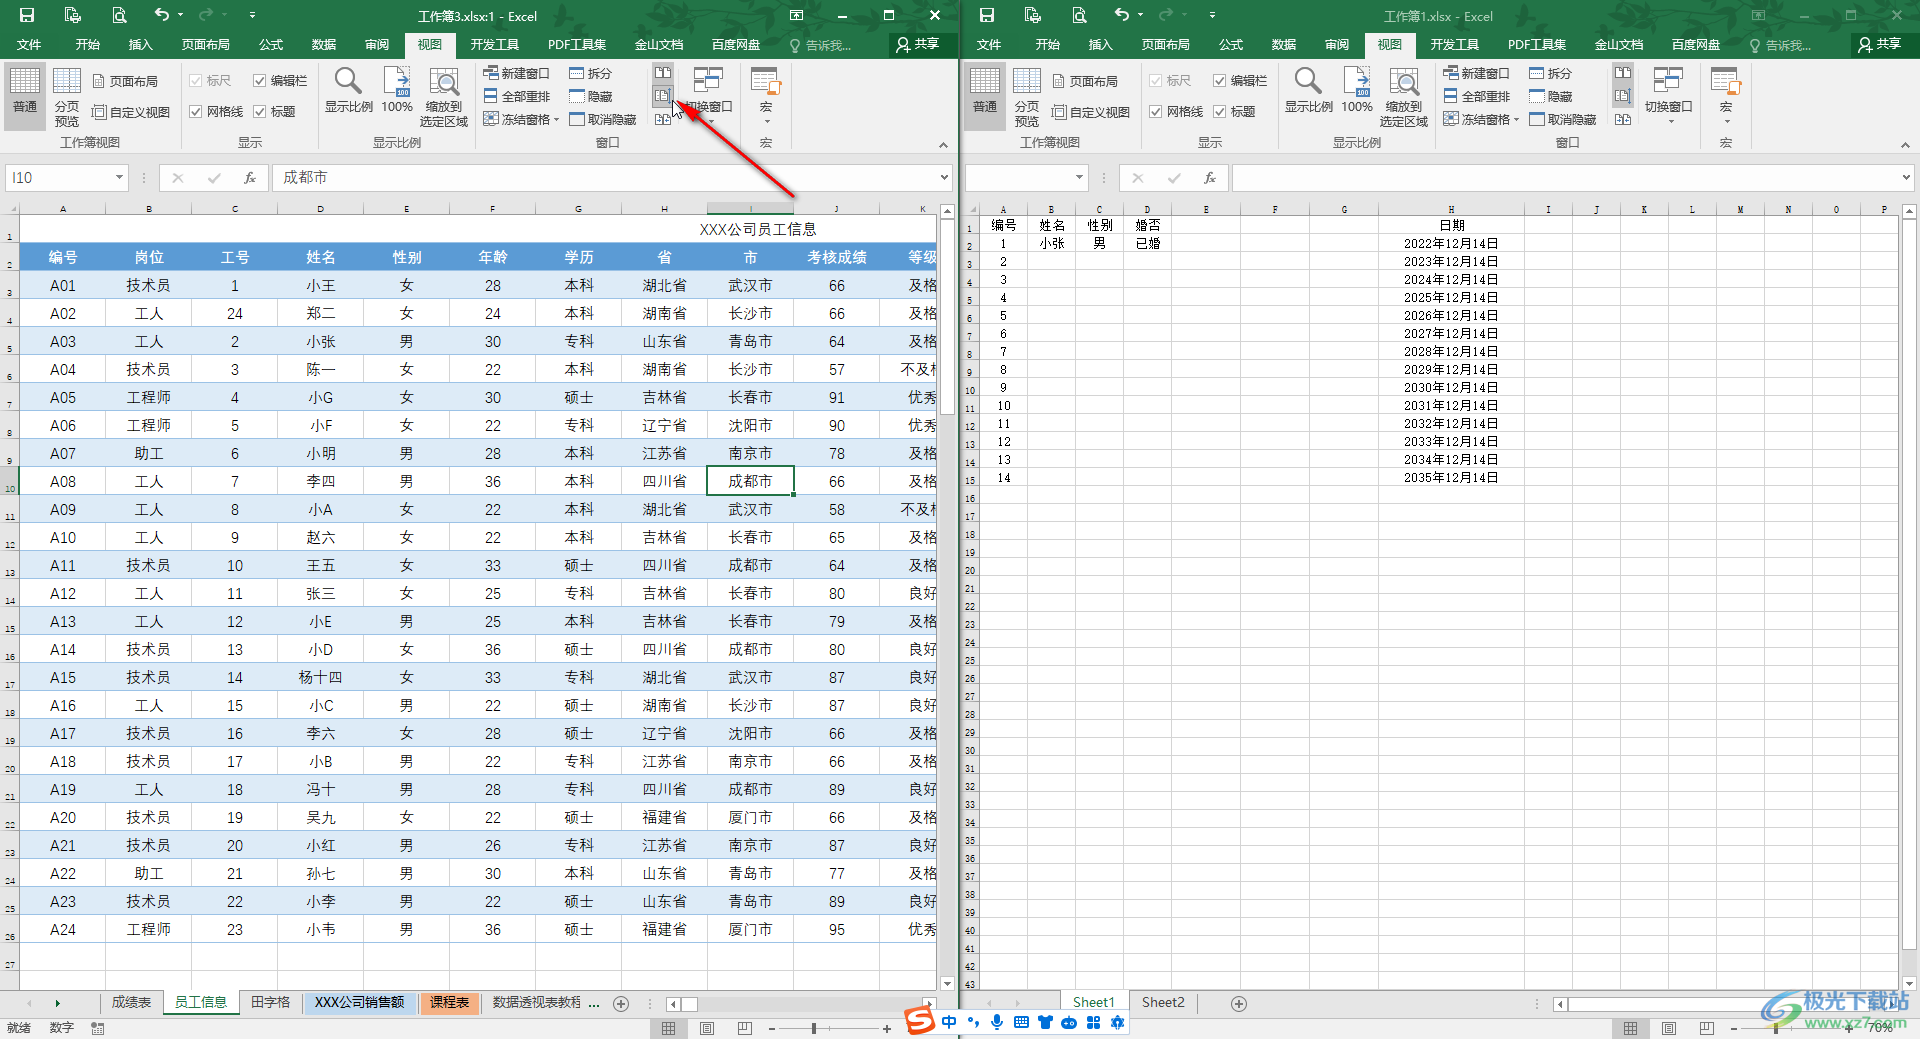The width and height of the screenshot is (1920, 1039).
Task: Toggle synchronous scrolling in right window
Action: point(1623,96)
